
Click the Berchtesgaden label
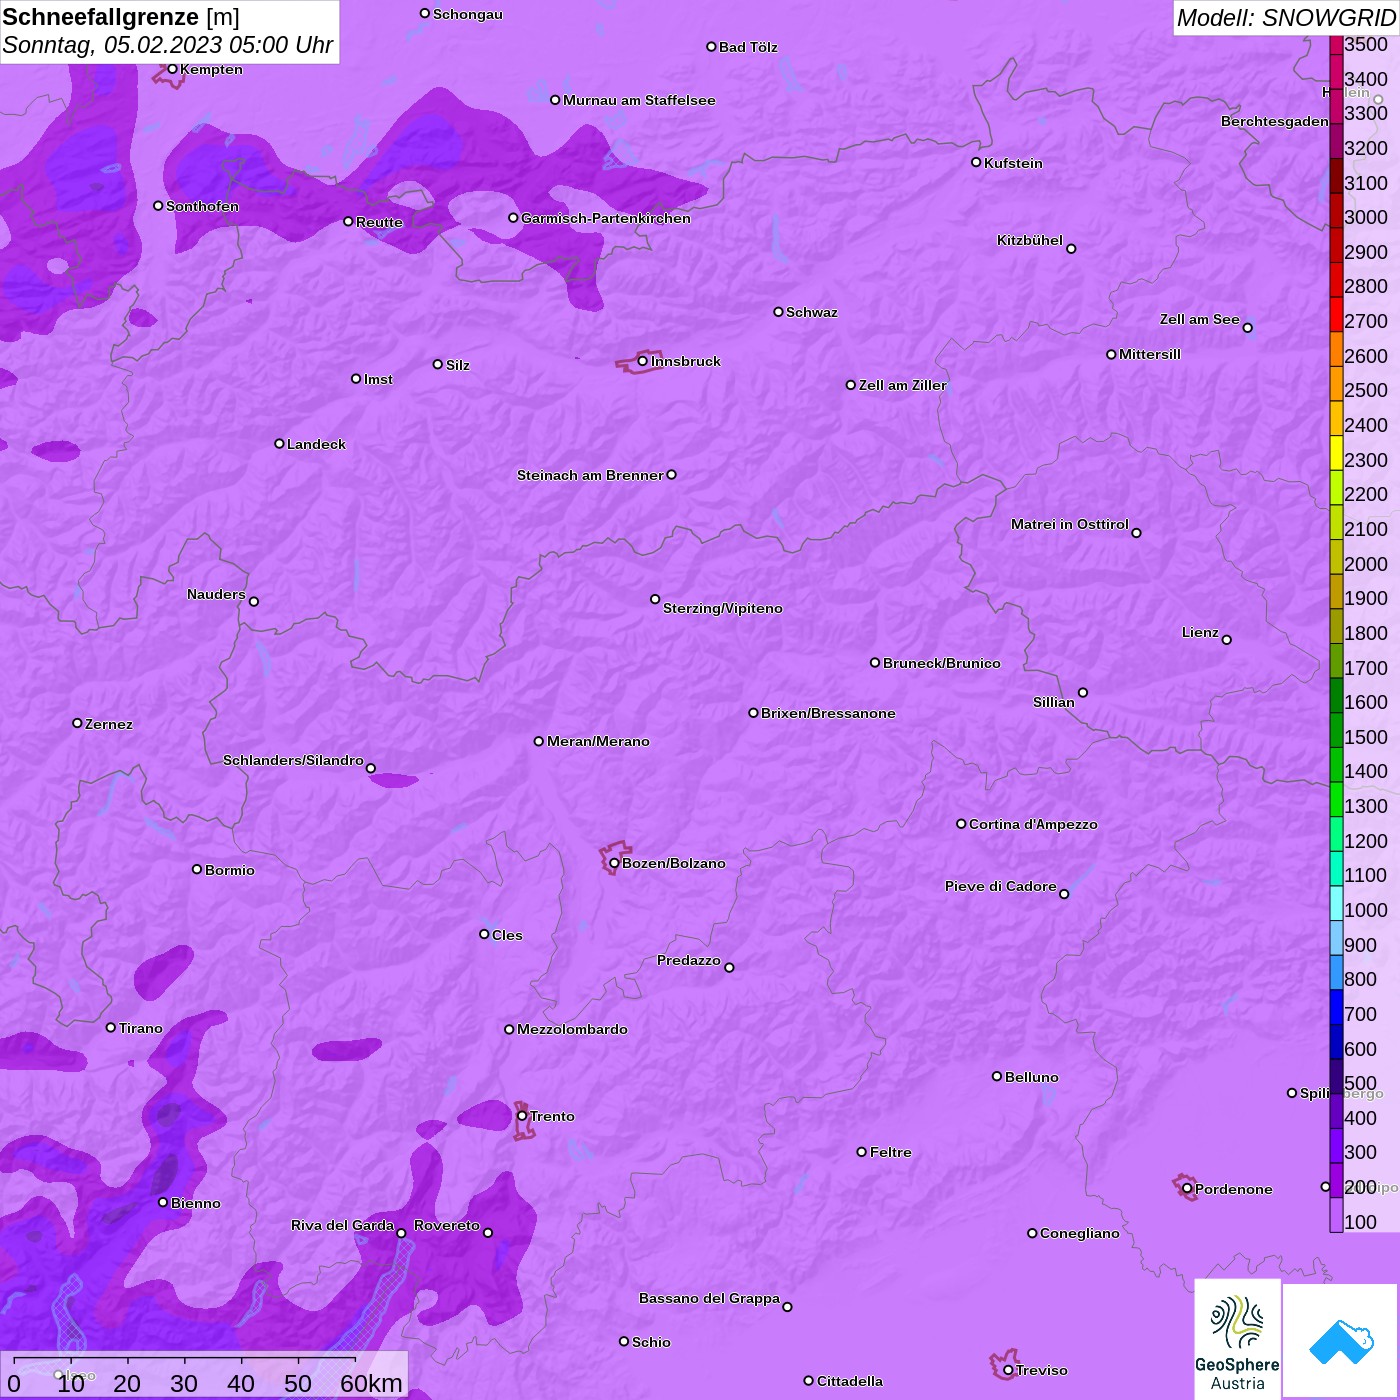click(1275, 121)
